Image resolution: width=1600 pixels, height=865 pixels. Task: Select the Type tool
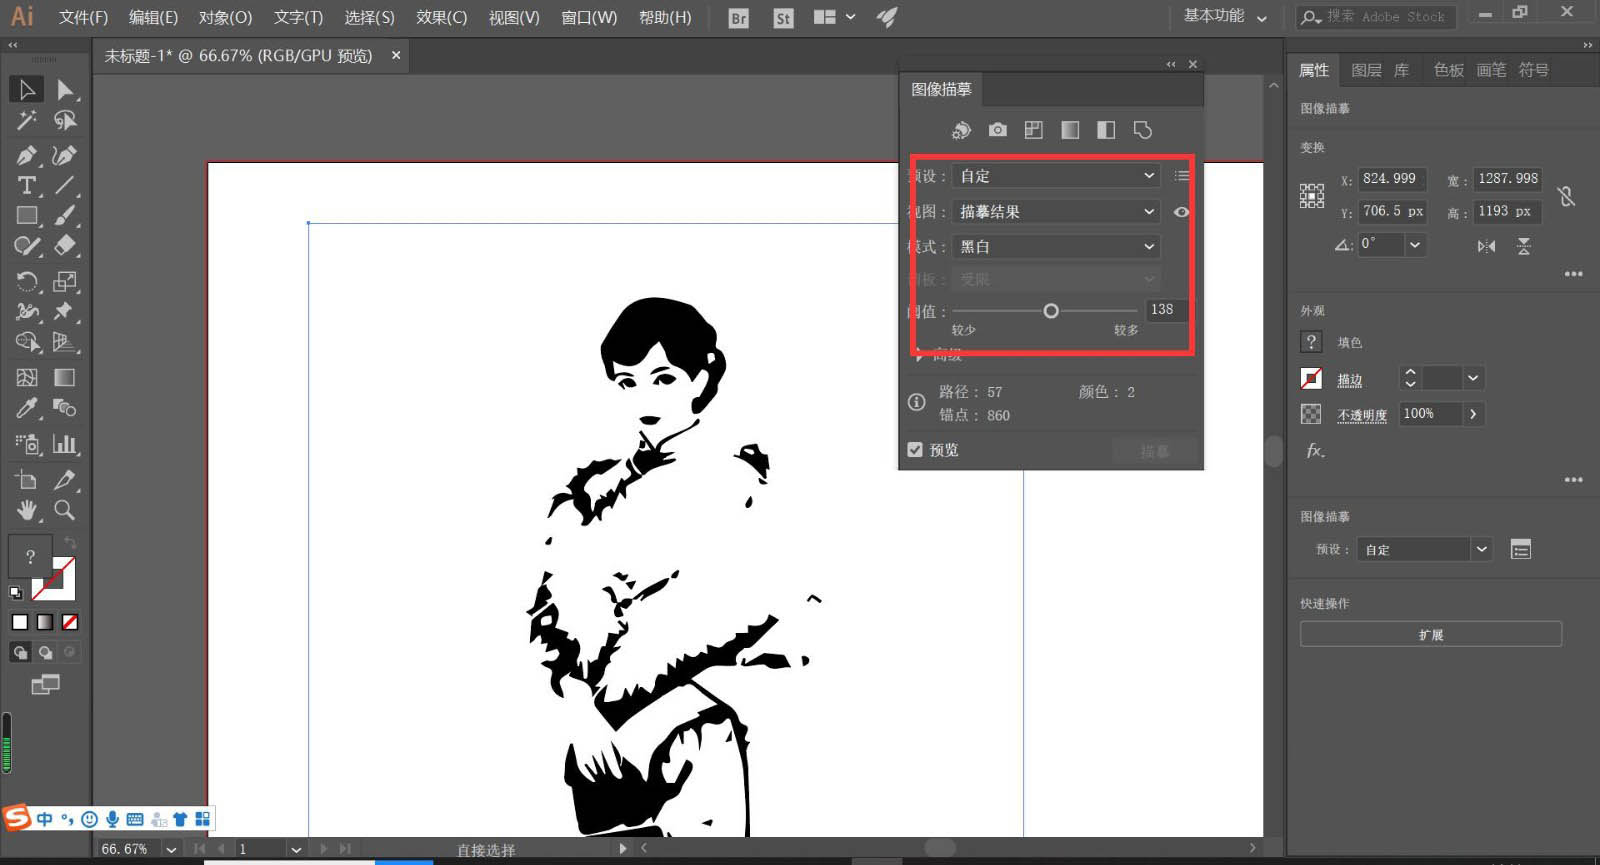26,185
